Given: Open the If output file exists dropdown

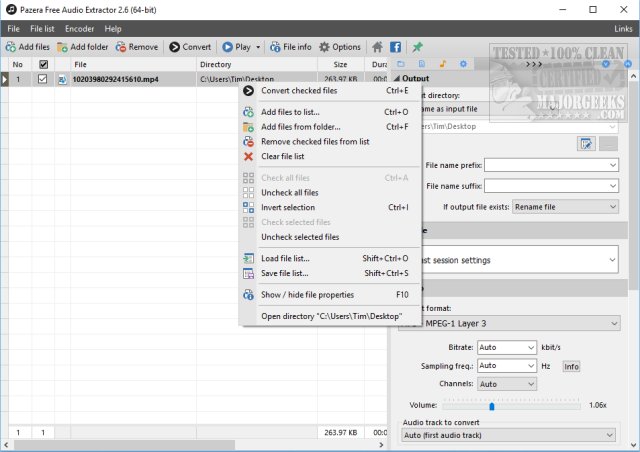Looking at the screenshot, I should pyautogui.click(x=613, y=207).
